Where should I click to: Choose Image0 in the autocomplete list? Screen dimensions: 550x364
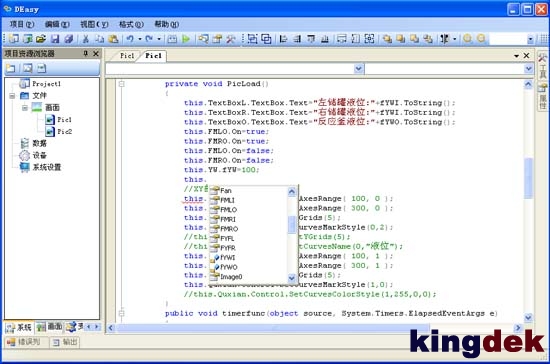tap(248, 277)
